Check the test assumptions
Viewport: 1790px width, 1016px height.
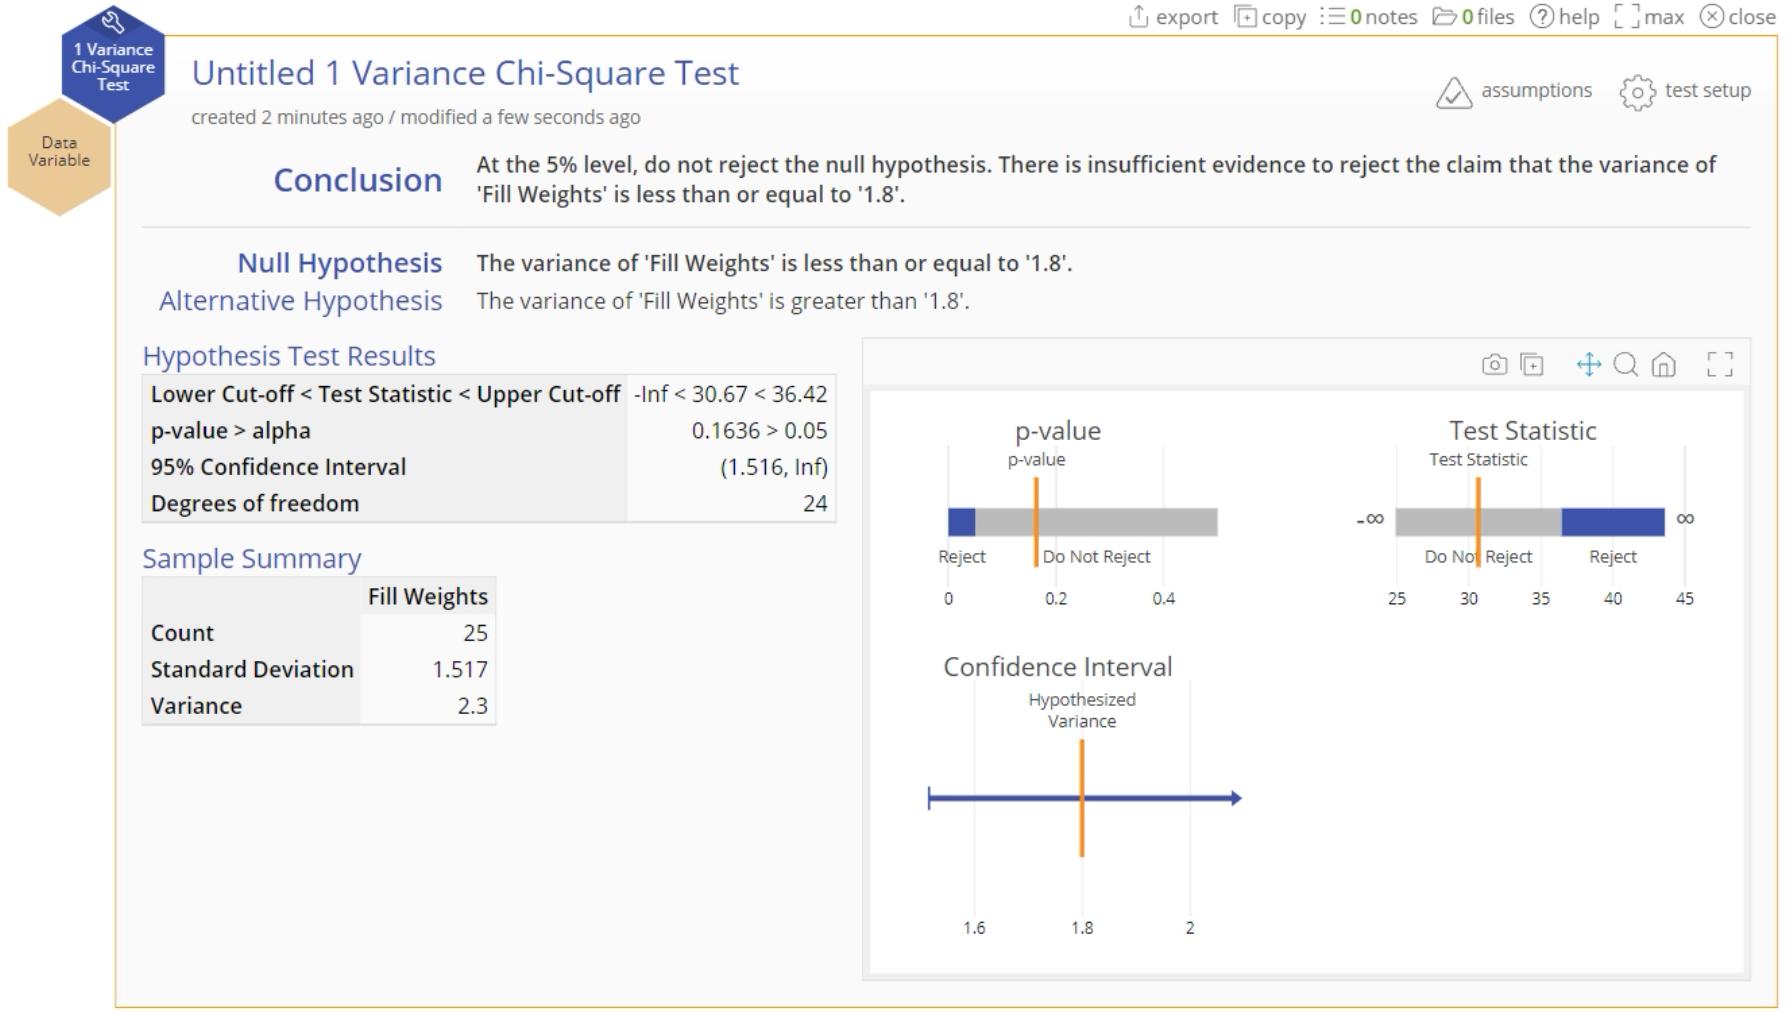coord(1514,91)
